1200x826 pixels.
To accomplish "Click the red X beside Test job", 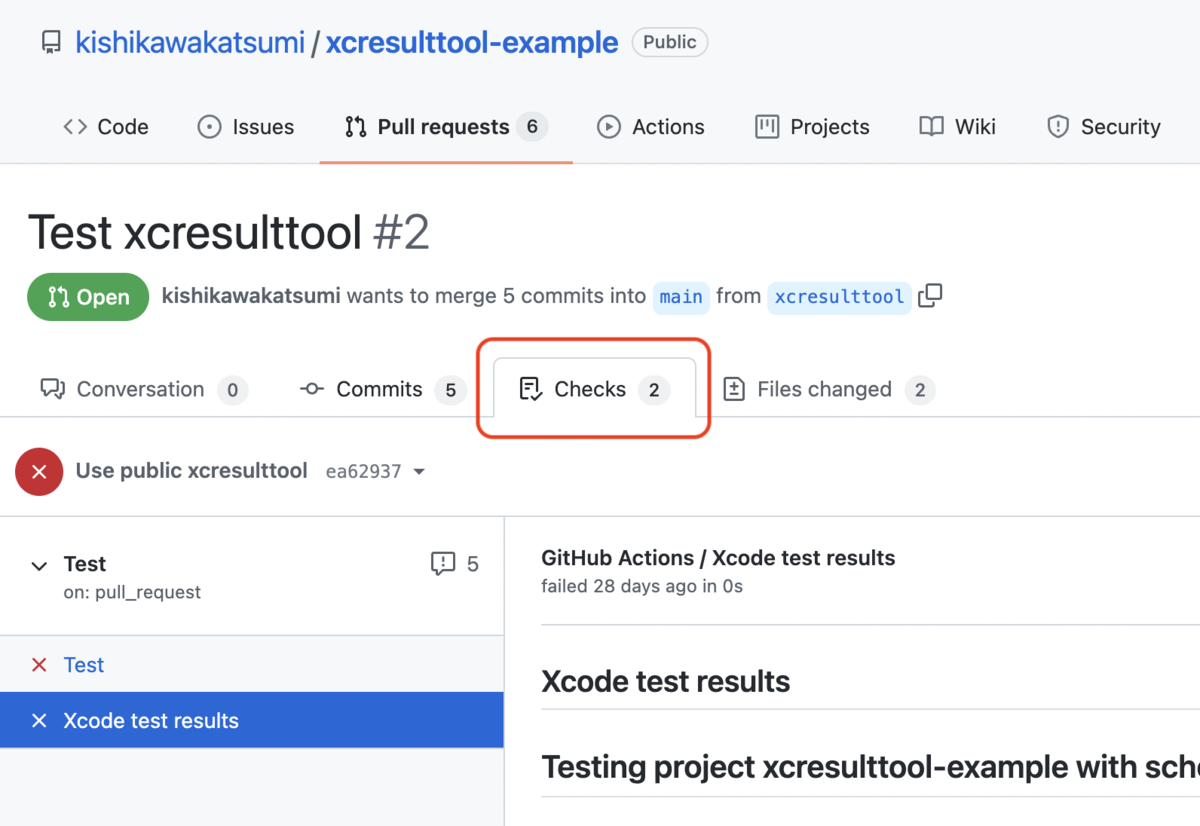I will 39,665.
